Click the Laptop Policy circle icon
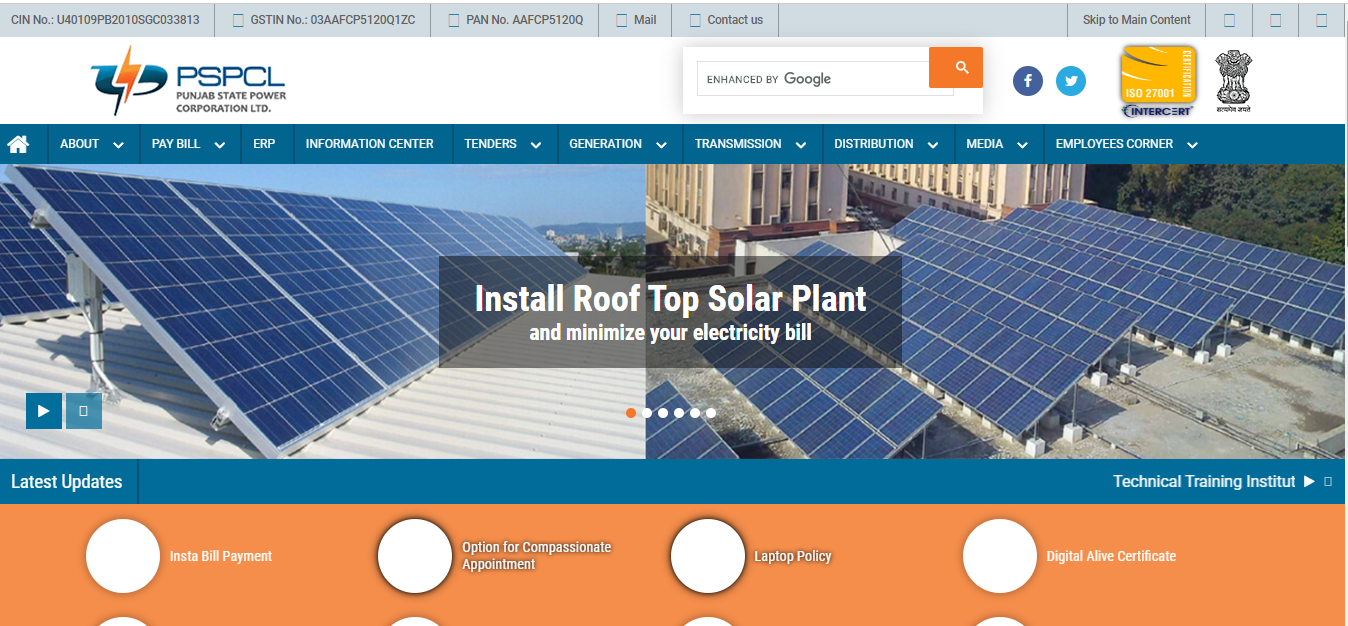1348x626 pixels. (707, 556)
